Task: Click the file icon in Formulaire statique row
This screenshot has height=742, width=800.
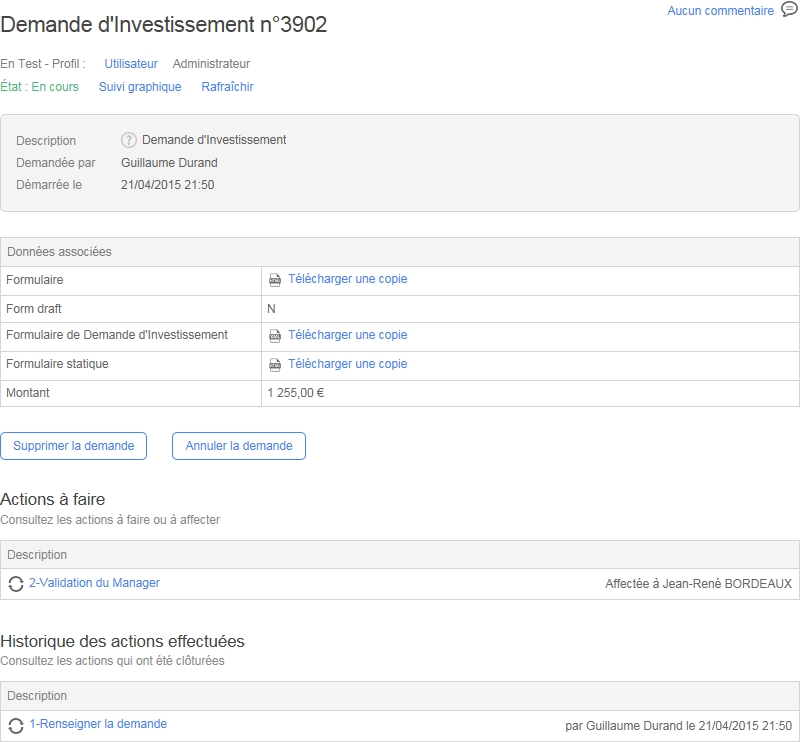Action: (275, 365)
